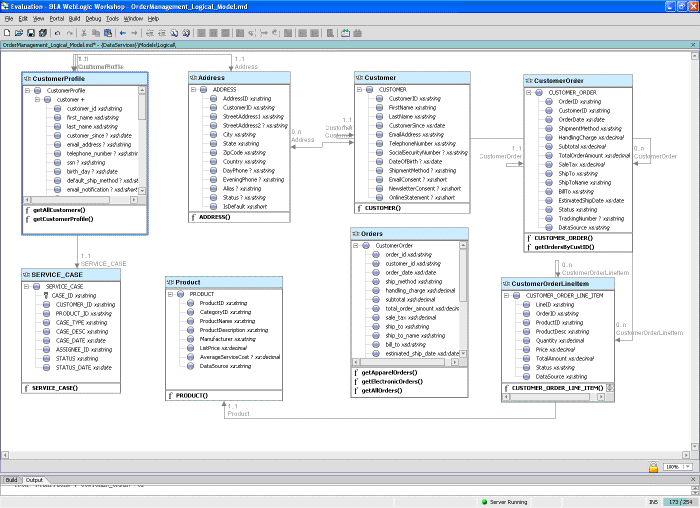
Task: Click the Cut toolbar icon
Action: coord(83,33)
